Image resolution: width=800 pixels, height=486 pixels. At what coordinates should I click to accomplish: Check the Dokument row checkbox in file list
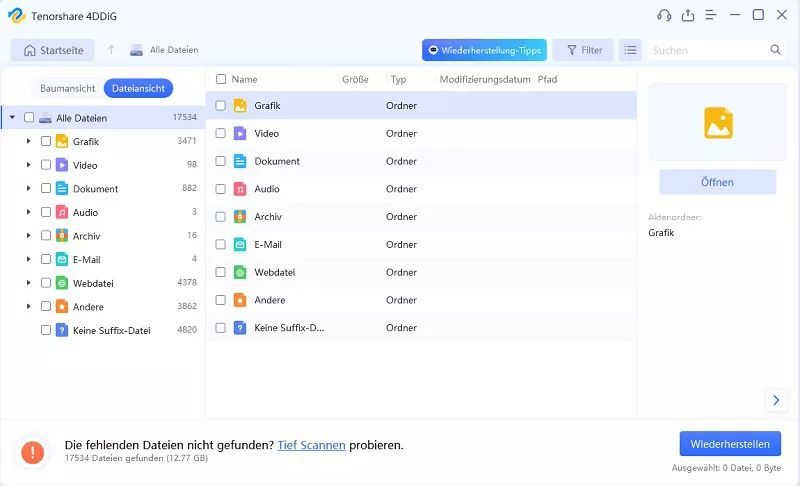pos(220,161)
